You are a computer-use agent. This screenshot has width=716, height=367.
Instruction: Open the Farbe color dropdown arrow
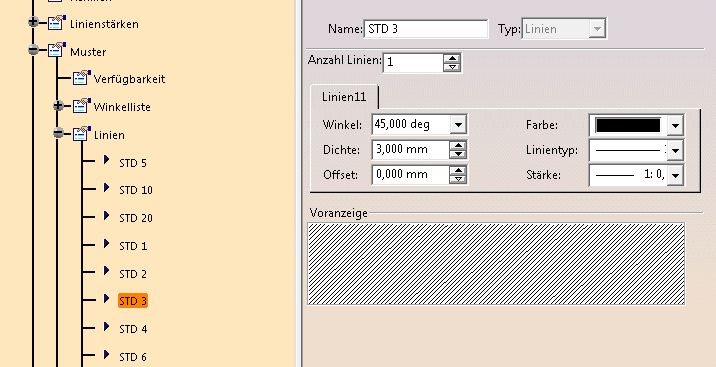[675, 125]
